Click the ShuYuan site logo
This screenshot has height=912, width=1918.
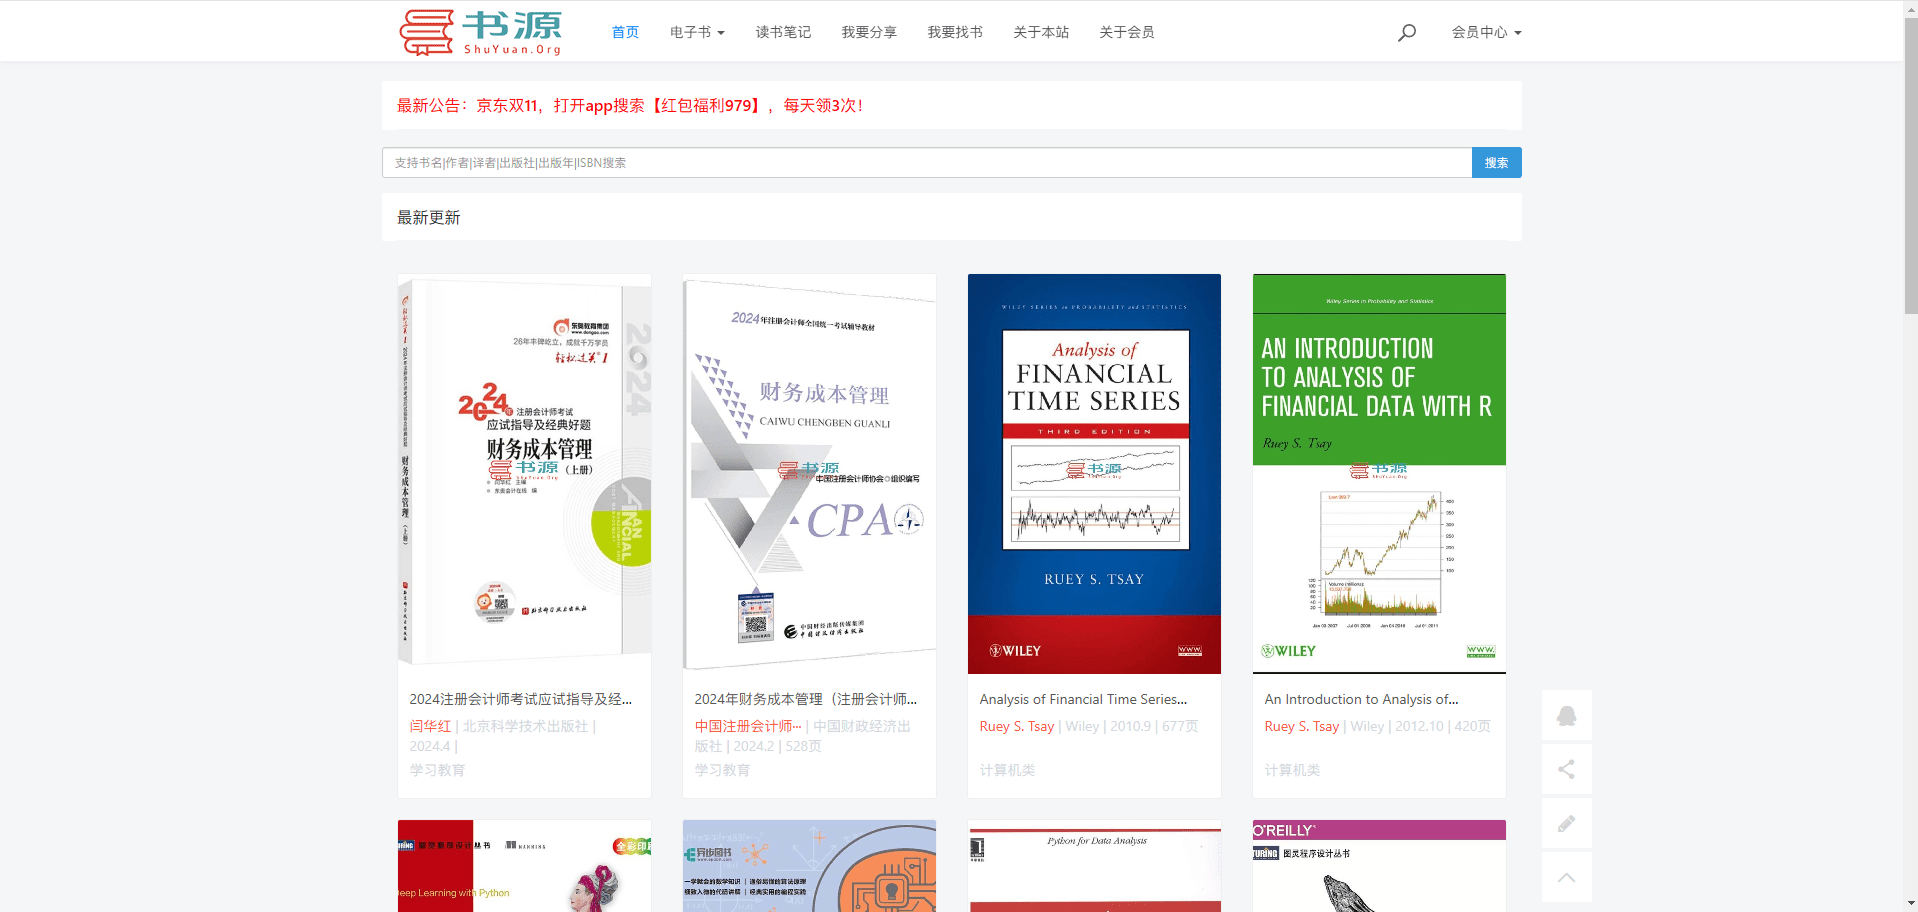480,32
